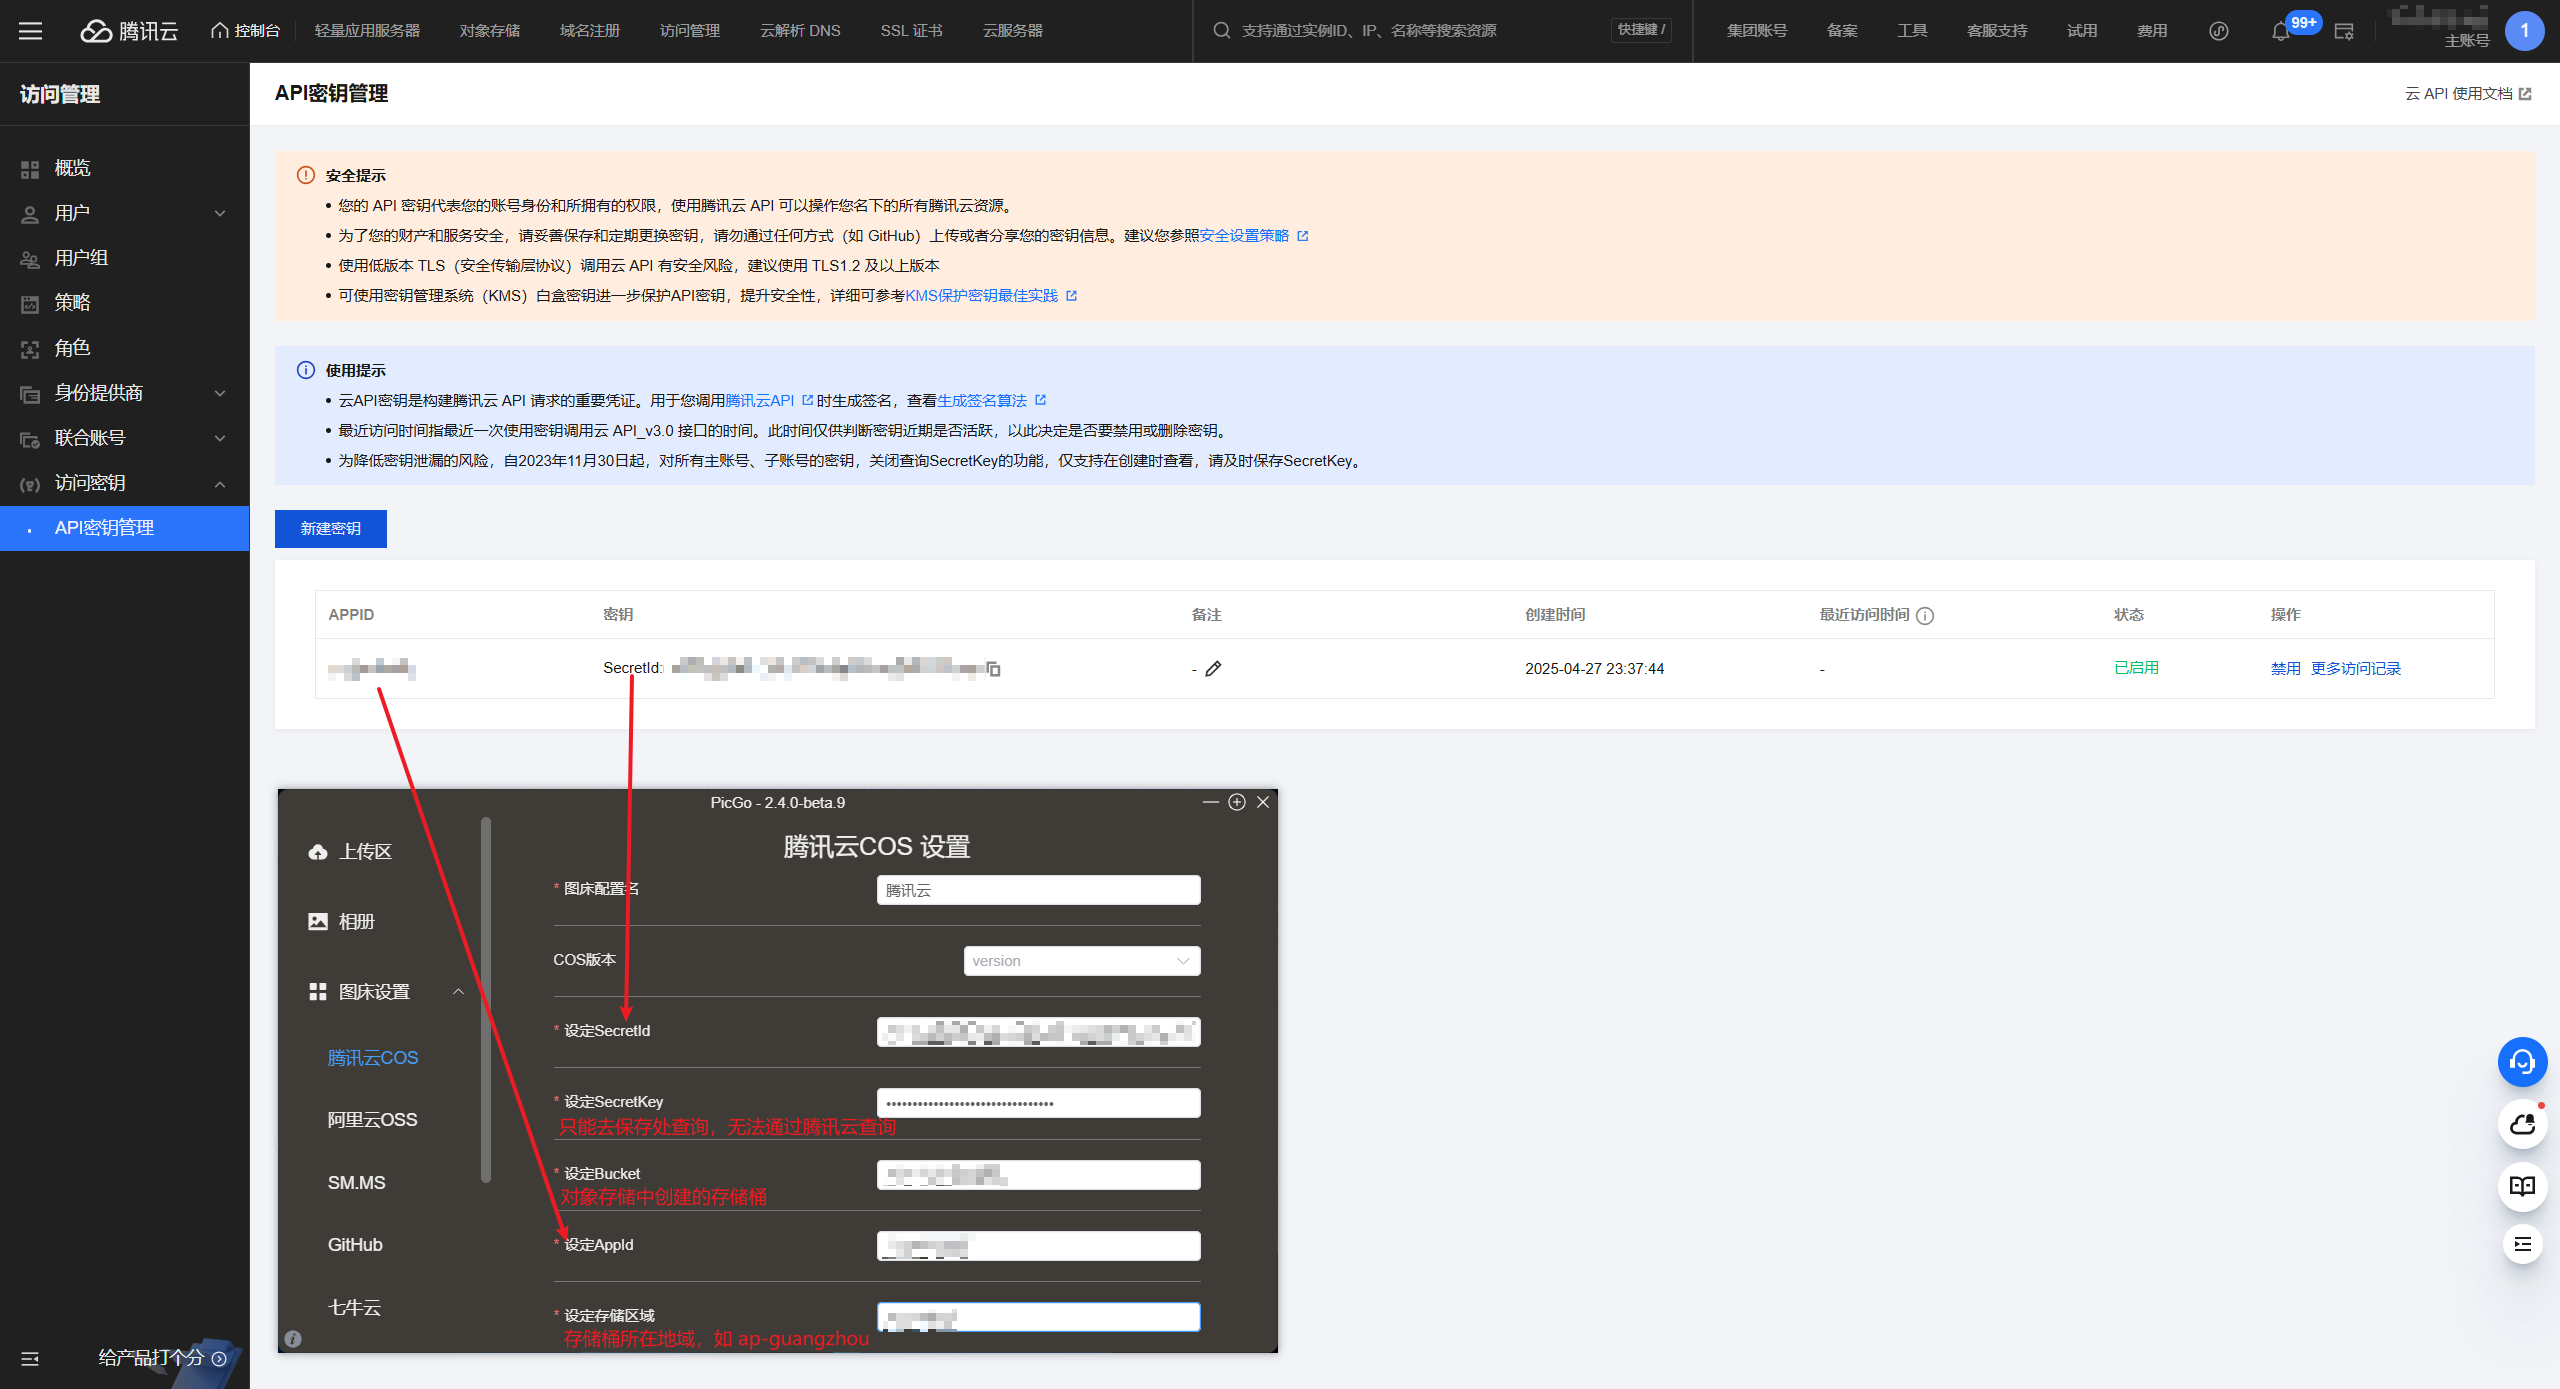Click the floating cloud assistant icon
Image resolution: width=2560 pixels, height=1389 pixels.
pos(2522,1125)
